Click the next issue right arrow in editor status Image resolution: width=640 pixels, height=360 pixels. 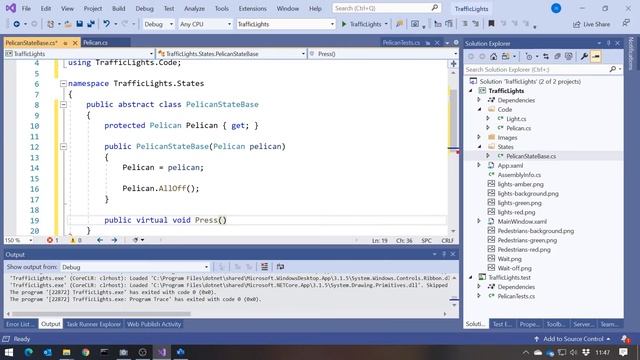tap(114, 240)
